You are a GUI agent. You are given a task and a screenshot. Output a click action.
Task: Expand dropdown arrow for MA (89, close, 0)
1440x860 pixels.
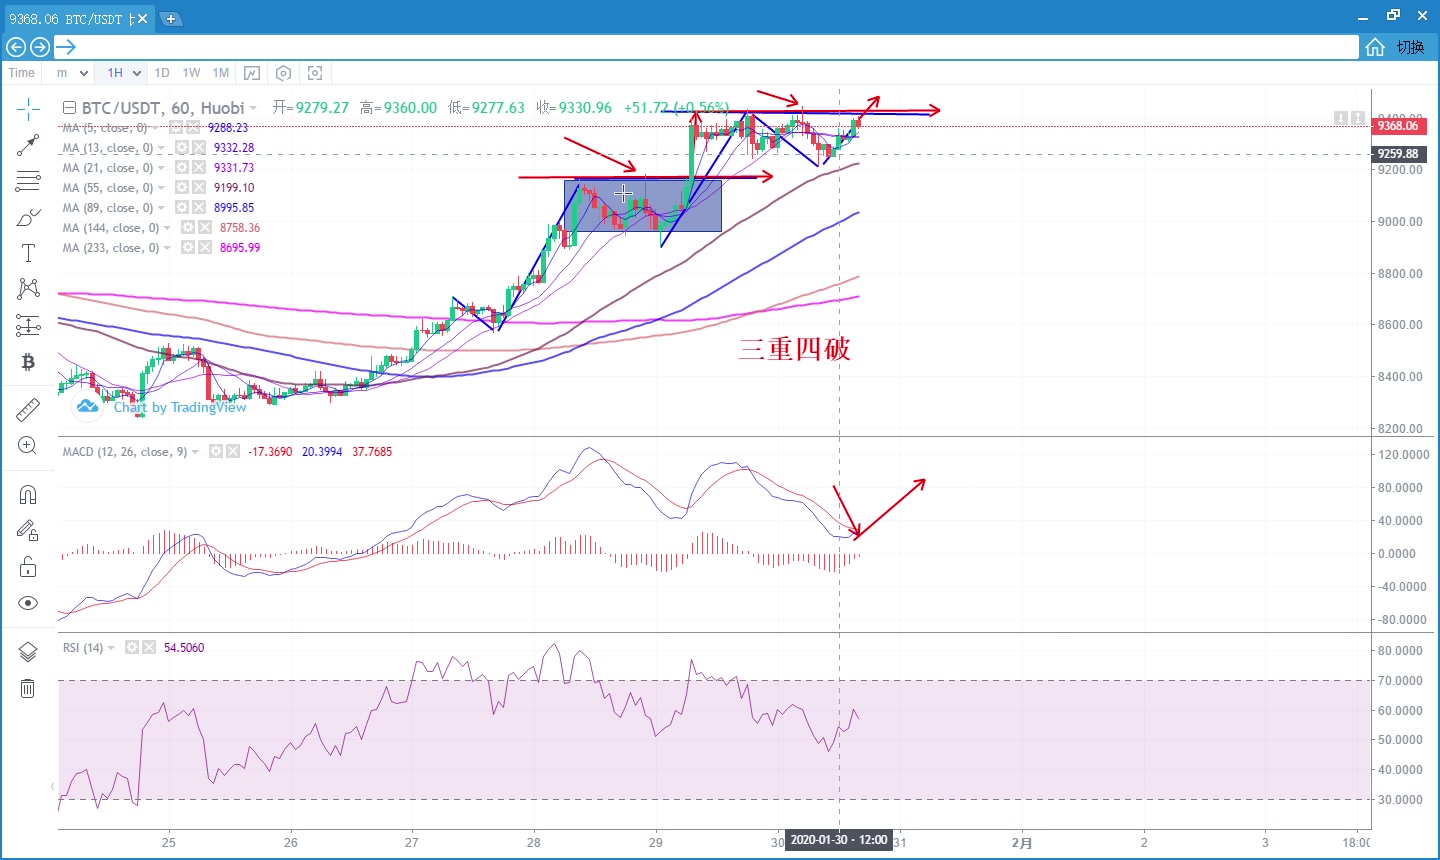click(x=161, y=208)
